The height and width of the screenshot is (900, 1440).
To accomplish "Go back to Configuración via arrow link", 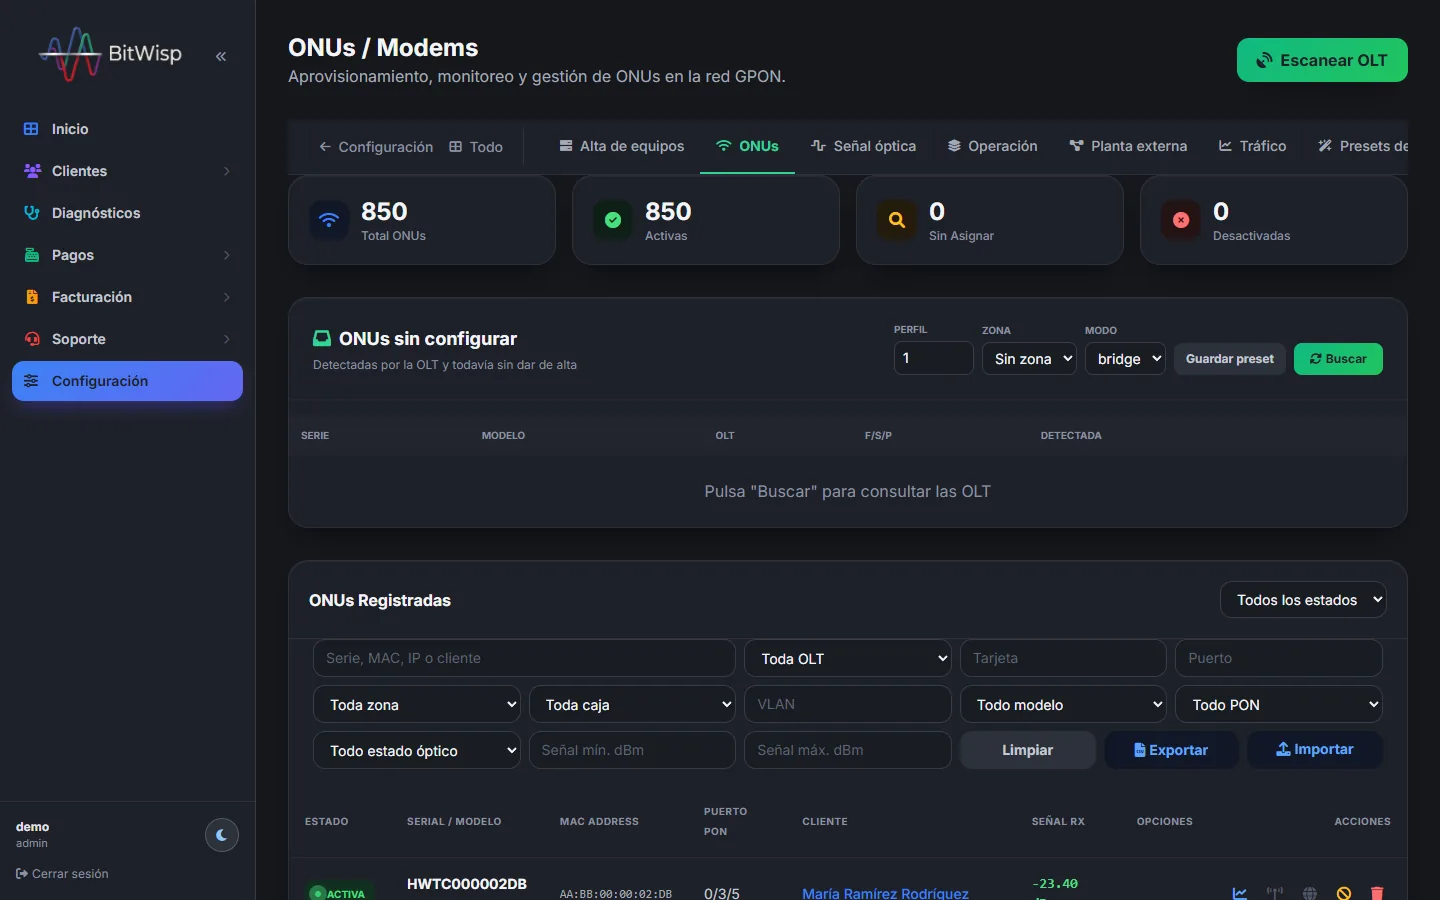I will tap(375, 147).
